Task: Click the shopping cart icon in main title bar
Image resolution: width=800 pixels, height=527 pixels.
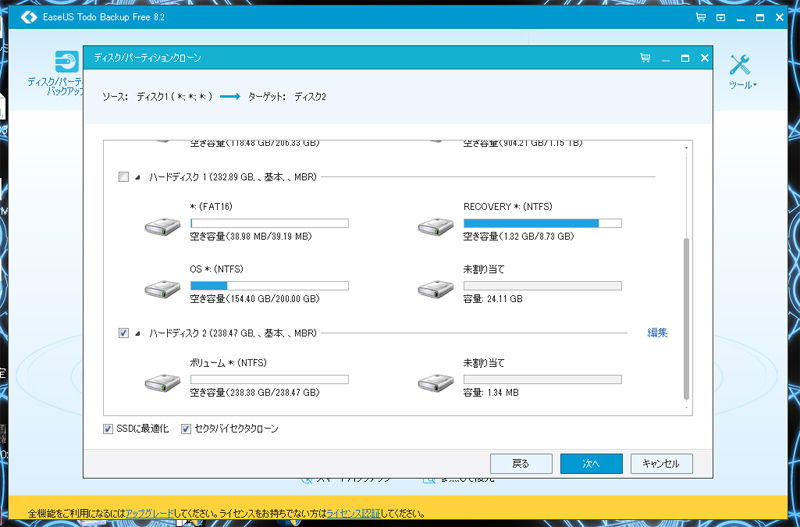Action: 701,17
